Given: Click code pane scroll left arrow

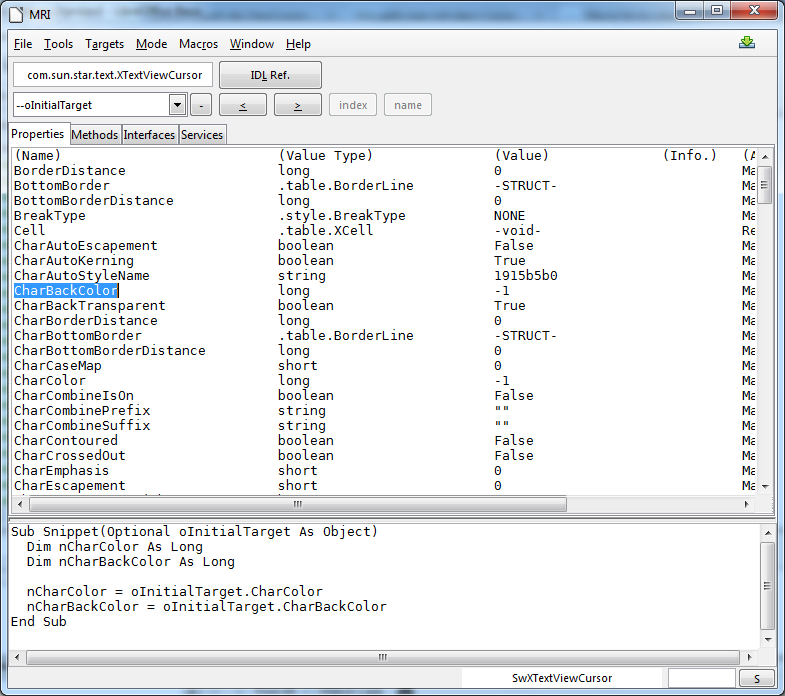Looking at the screenshot, I should [x=18, y=657].
